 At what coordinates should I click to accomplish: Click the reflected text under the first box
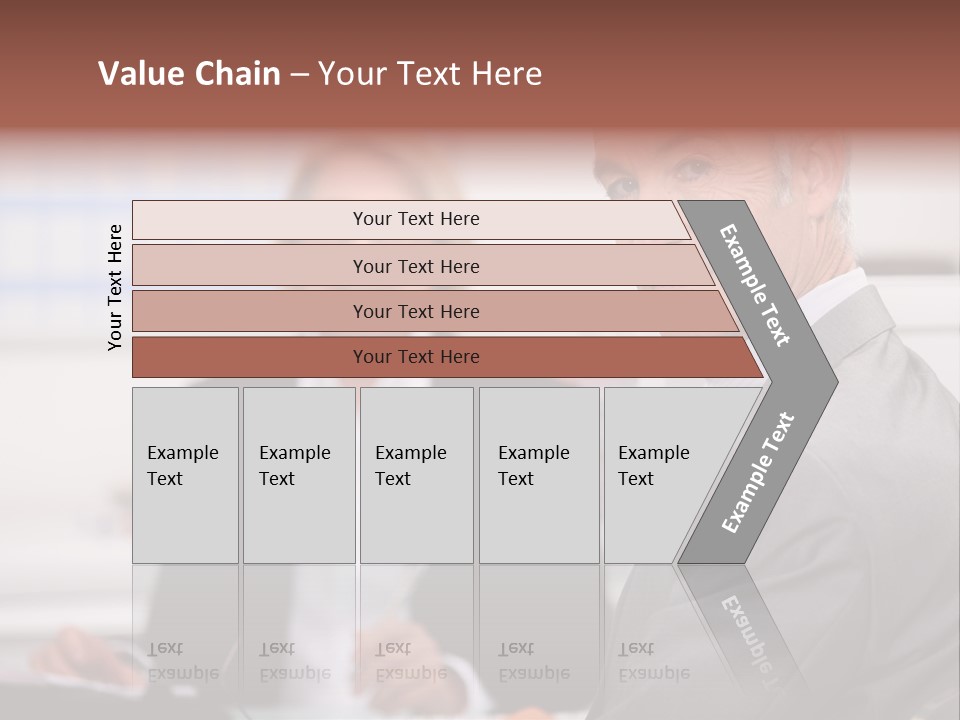click(x=183, y=661)
